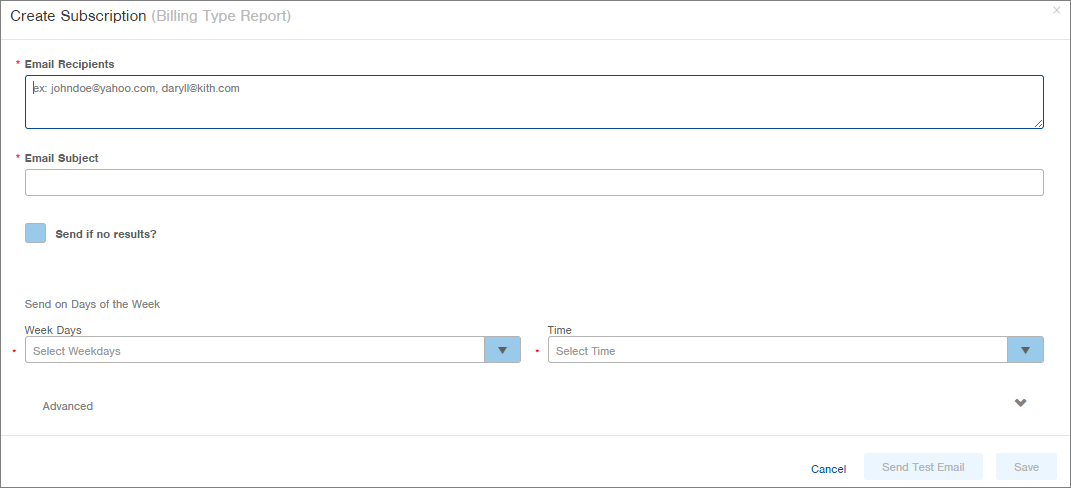Click the Advanced section label
Image resolution: width=1071 pixels, height=488 pixels.
(68, 406)
